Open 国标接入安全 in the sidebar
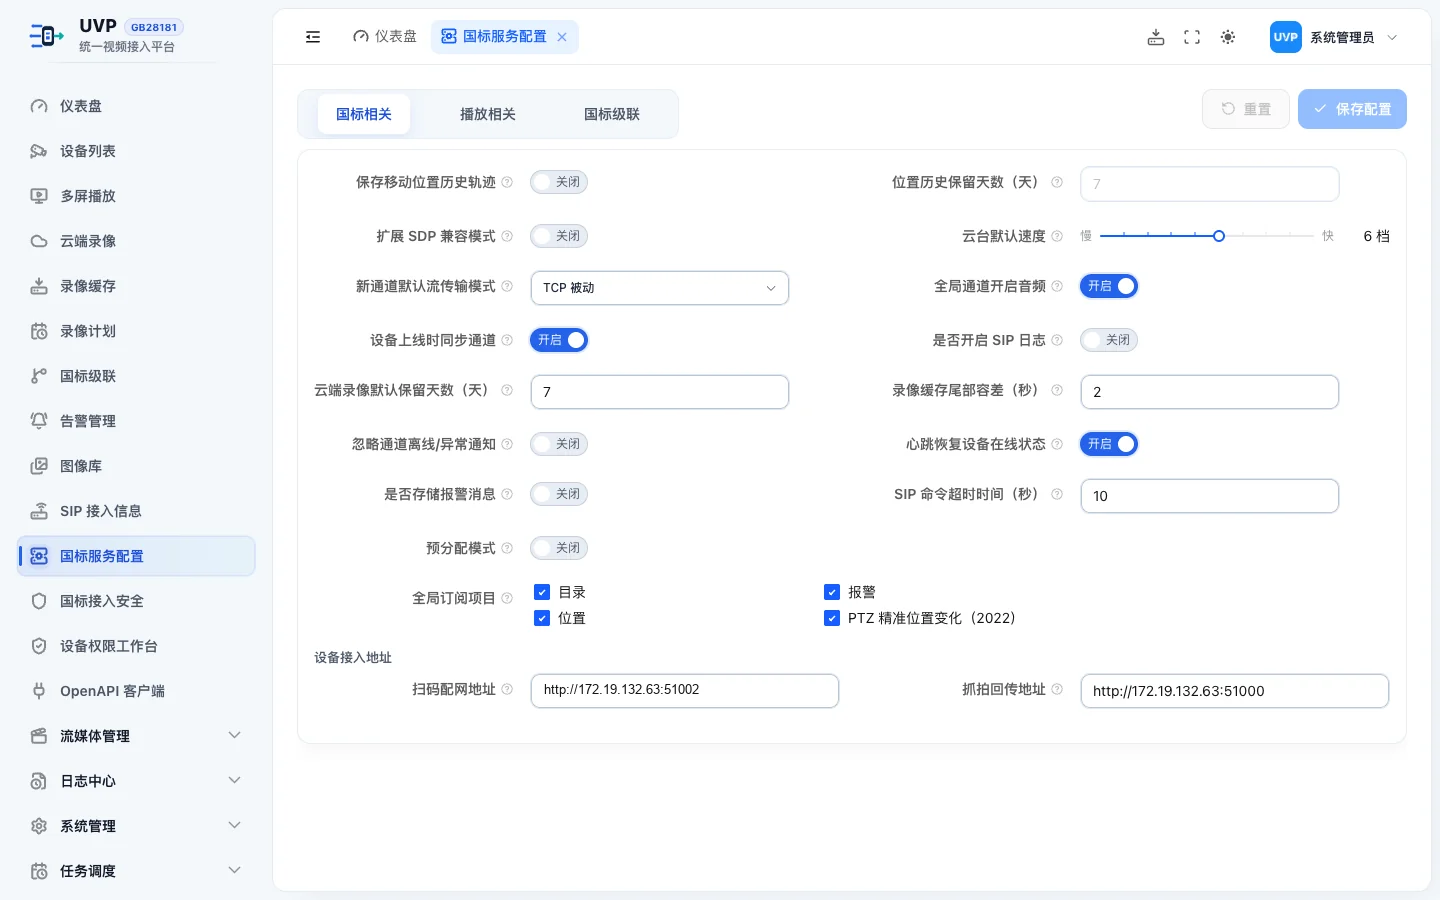Image resolution: width=1440 pixels, height=900 pixels. click(136, 601)
